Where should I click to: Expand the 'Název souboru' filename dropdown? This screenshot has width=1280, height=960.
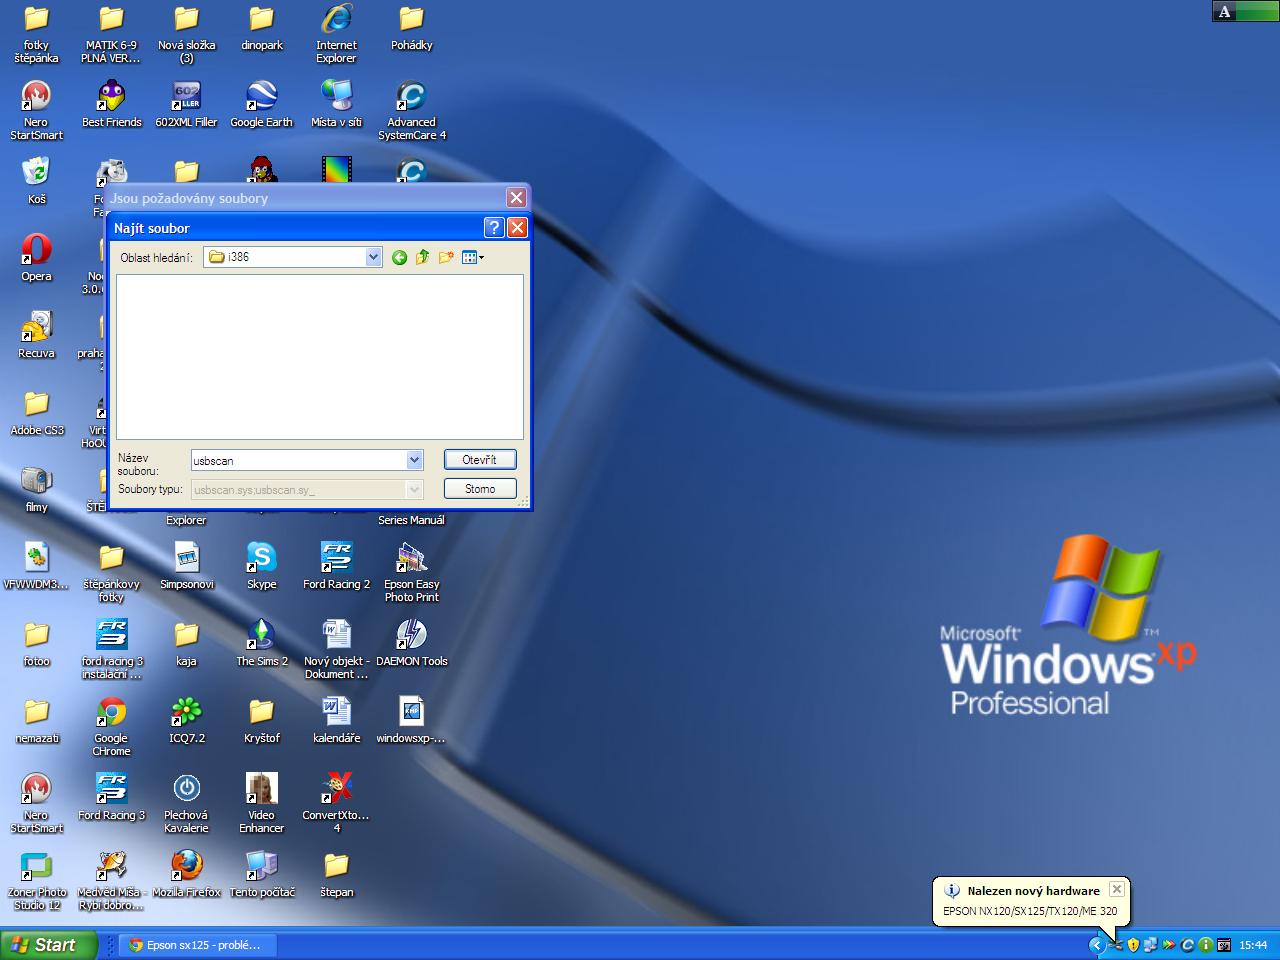(x=414, y=460)
